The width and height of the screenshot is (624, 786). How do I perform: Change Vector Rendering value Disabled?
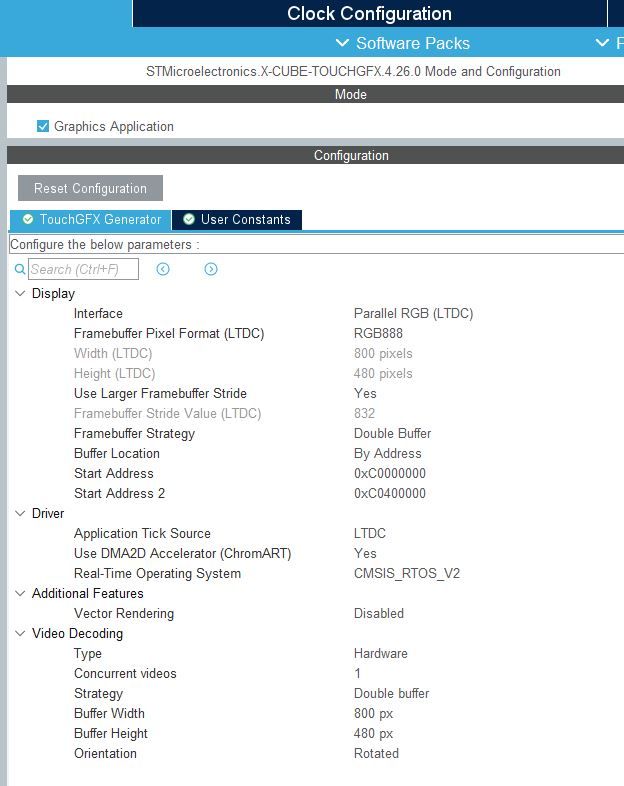pos(378,614)
